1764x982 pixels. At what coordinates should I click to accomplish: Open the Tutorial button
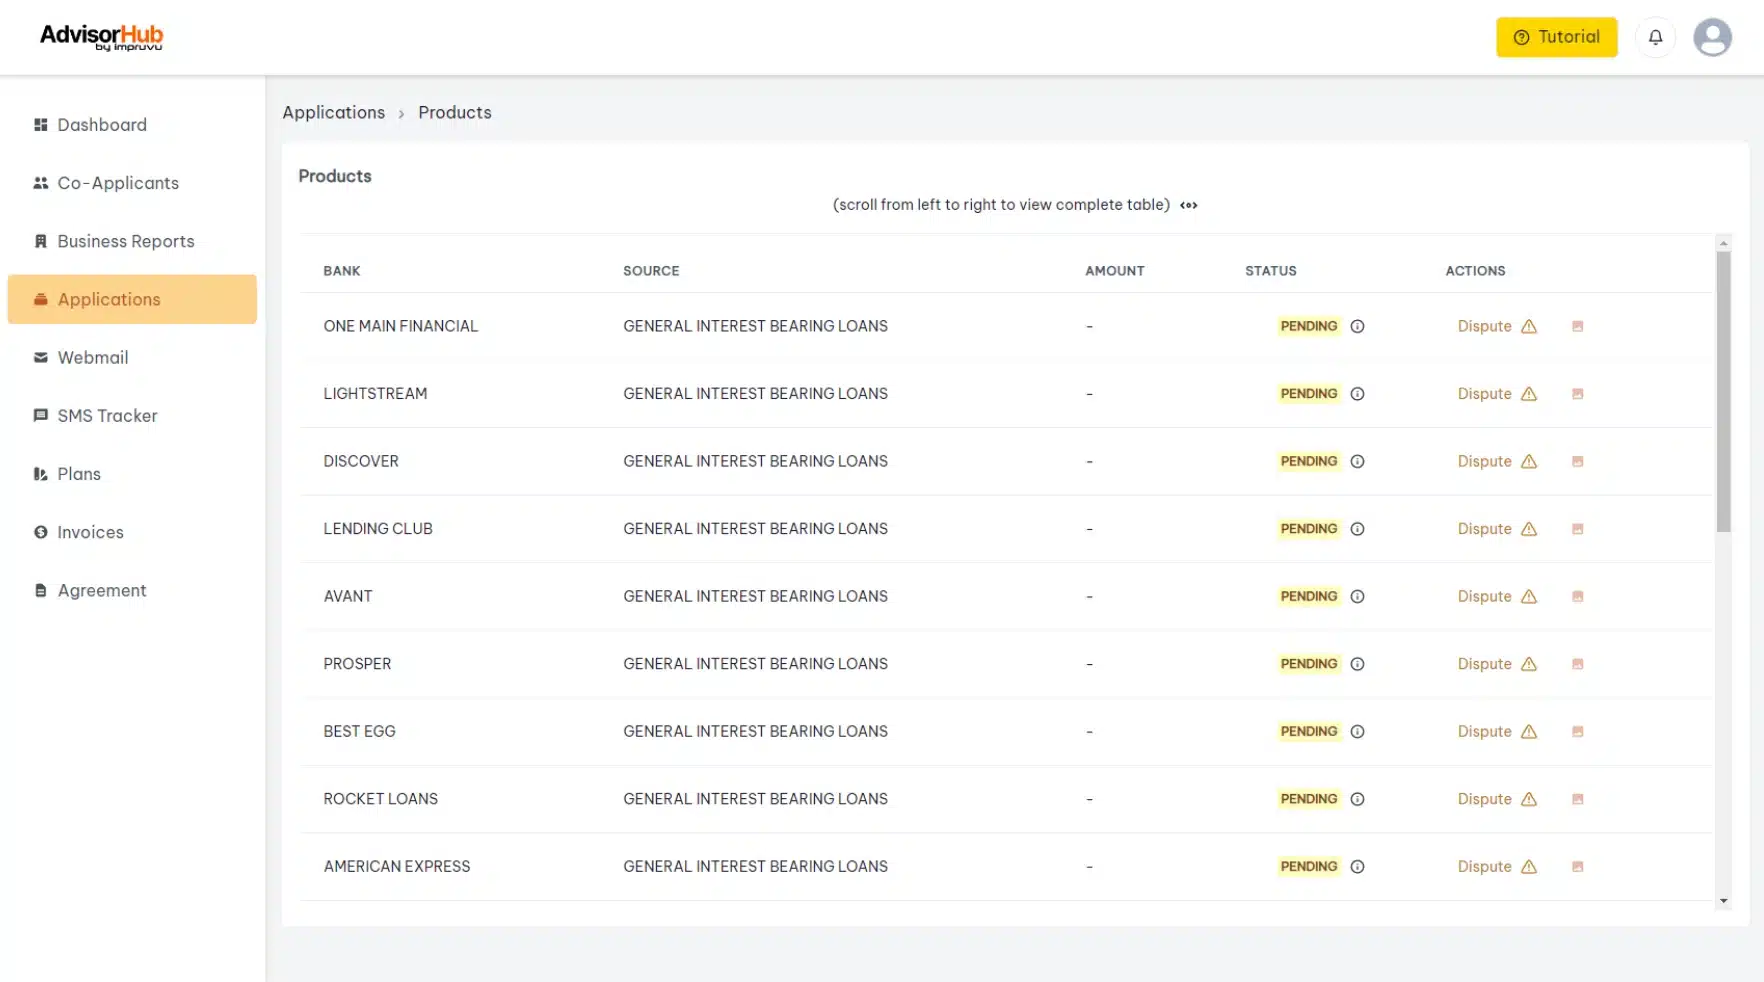coord(1556,37)
